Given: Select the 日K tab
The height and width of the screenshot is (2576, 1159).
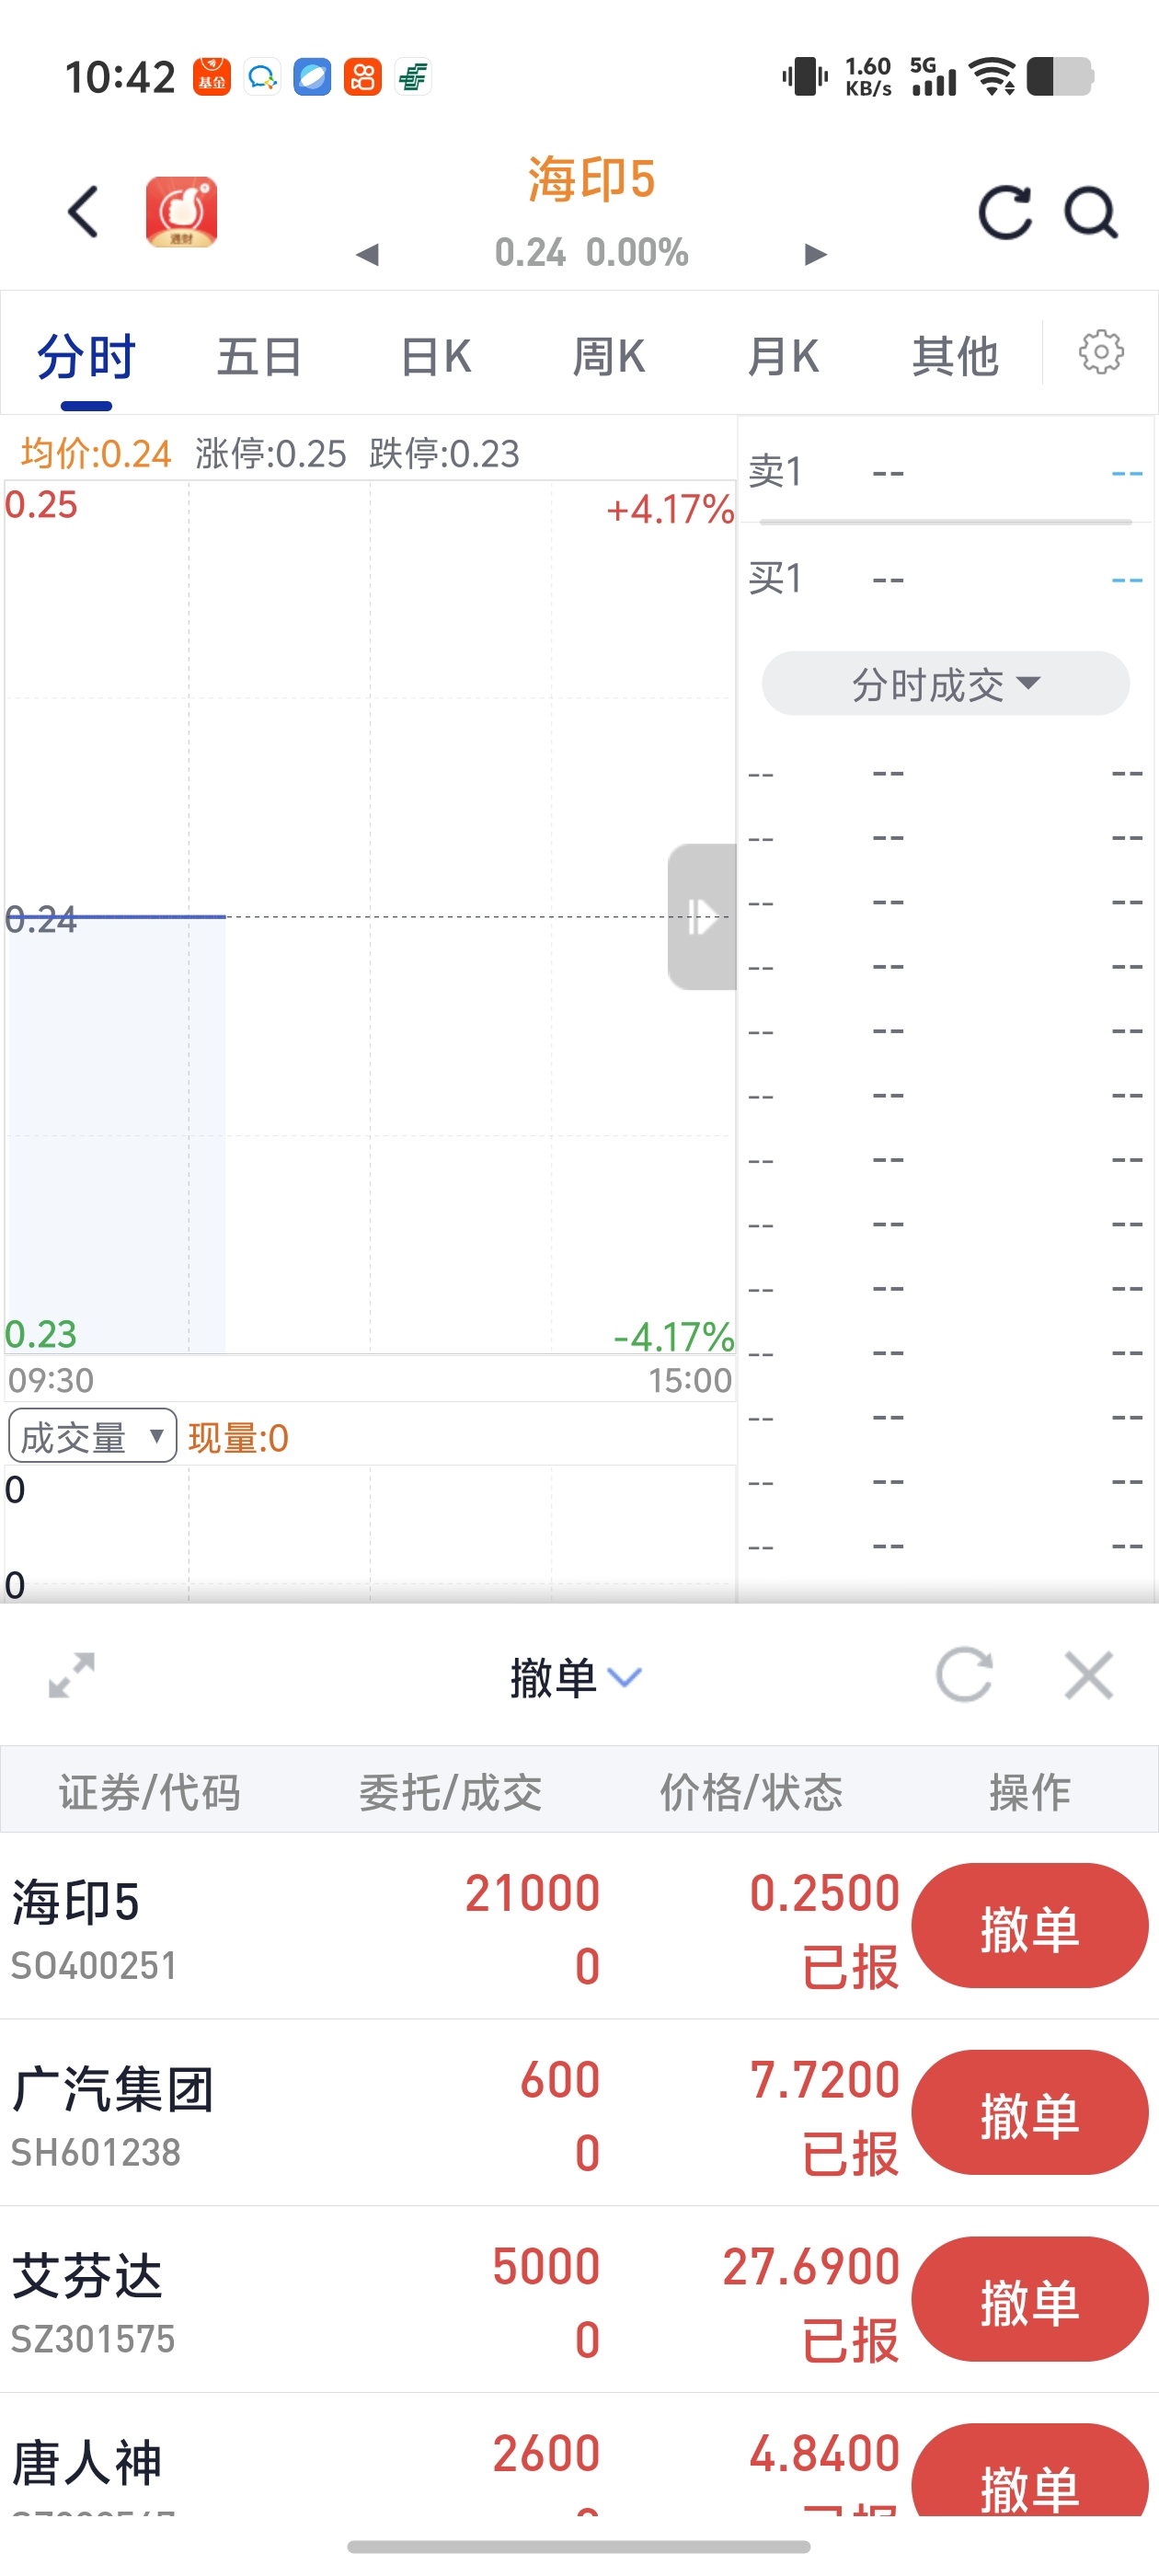Looking at the screenshot, I should pyautogui.click(x=435, y=357).
